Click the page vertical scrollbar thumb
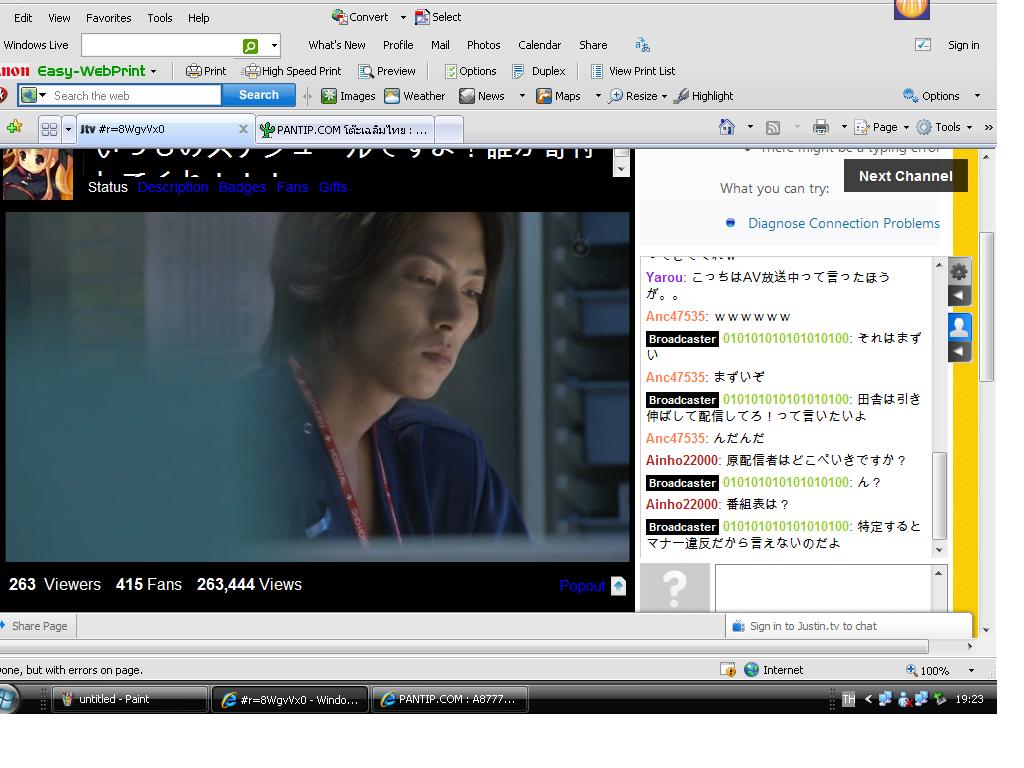The width and height of the screenshot is (1024, 768). 987,307
